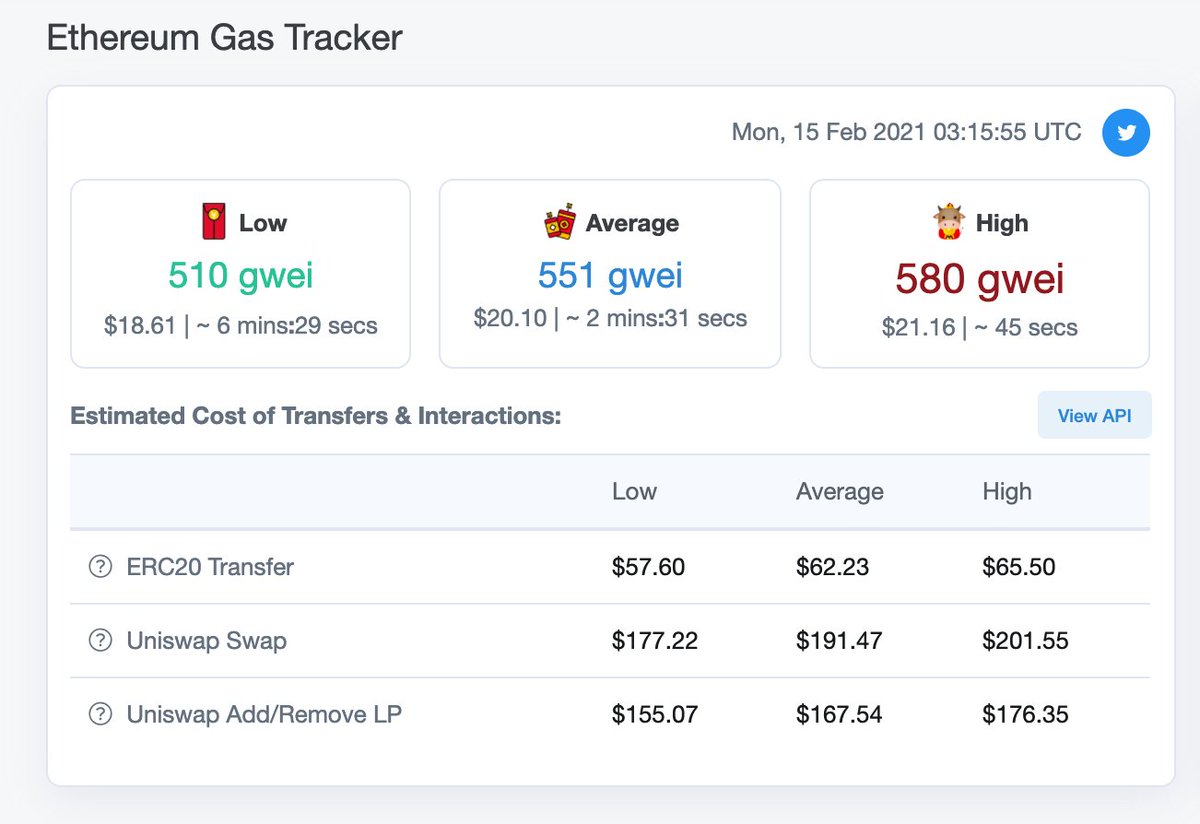
Task: Click the Twitter share icon
Action: 1126,133
